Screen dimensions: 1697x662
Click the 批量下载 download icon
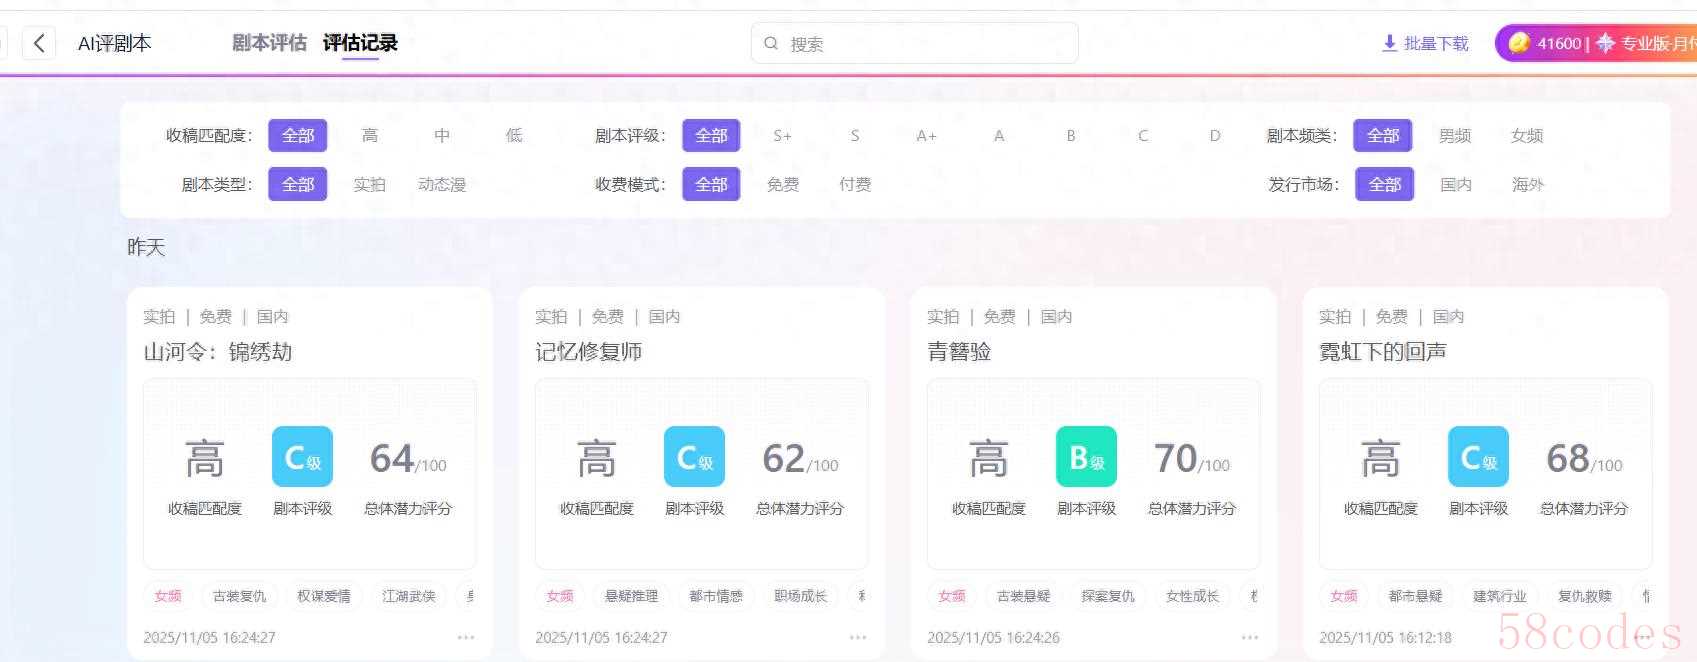1389,43
